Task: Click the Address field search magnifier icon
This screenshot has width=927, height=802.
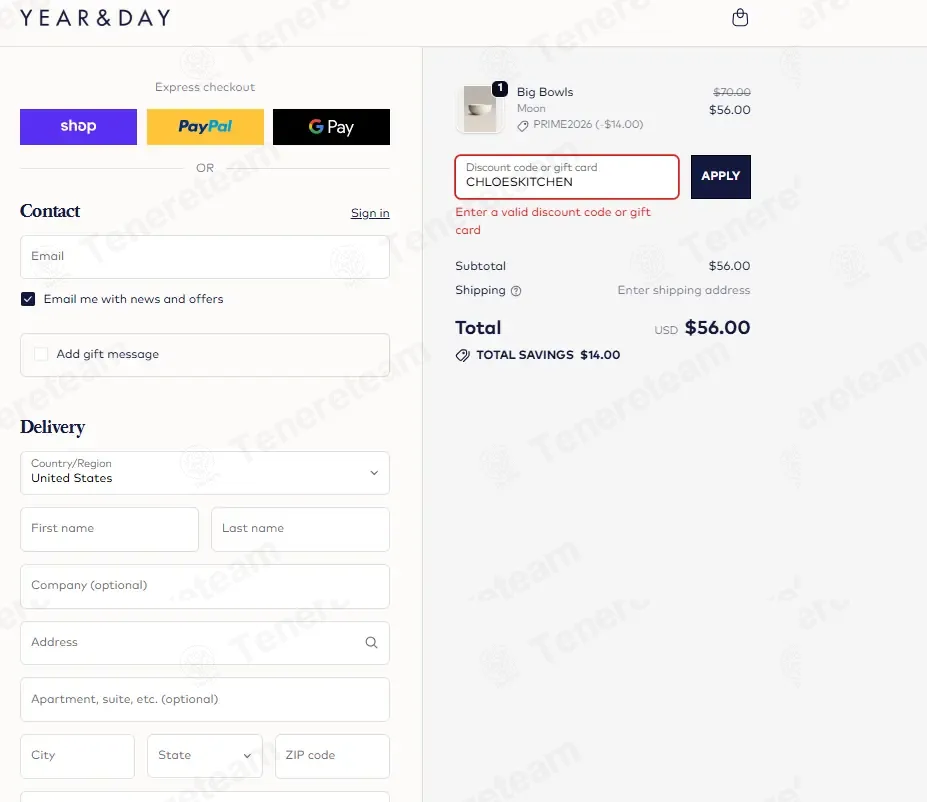Action: tap(371, 642)
